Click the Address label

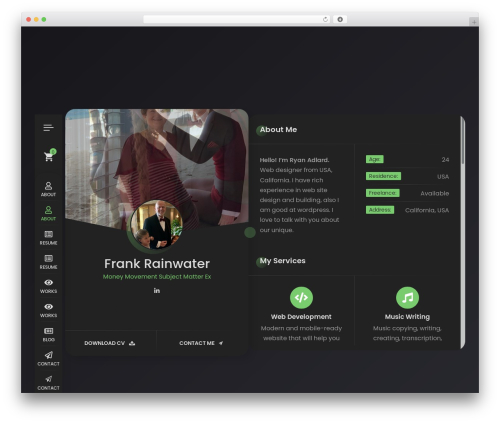[380, 210]
